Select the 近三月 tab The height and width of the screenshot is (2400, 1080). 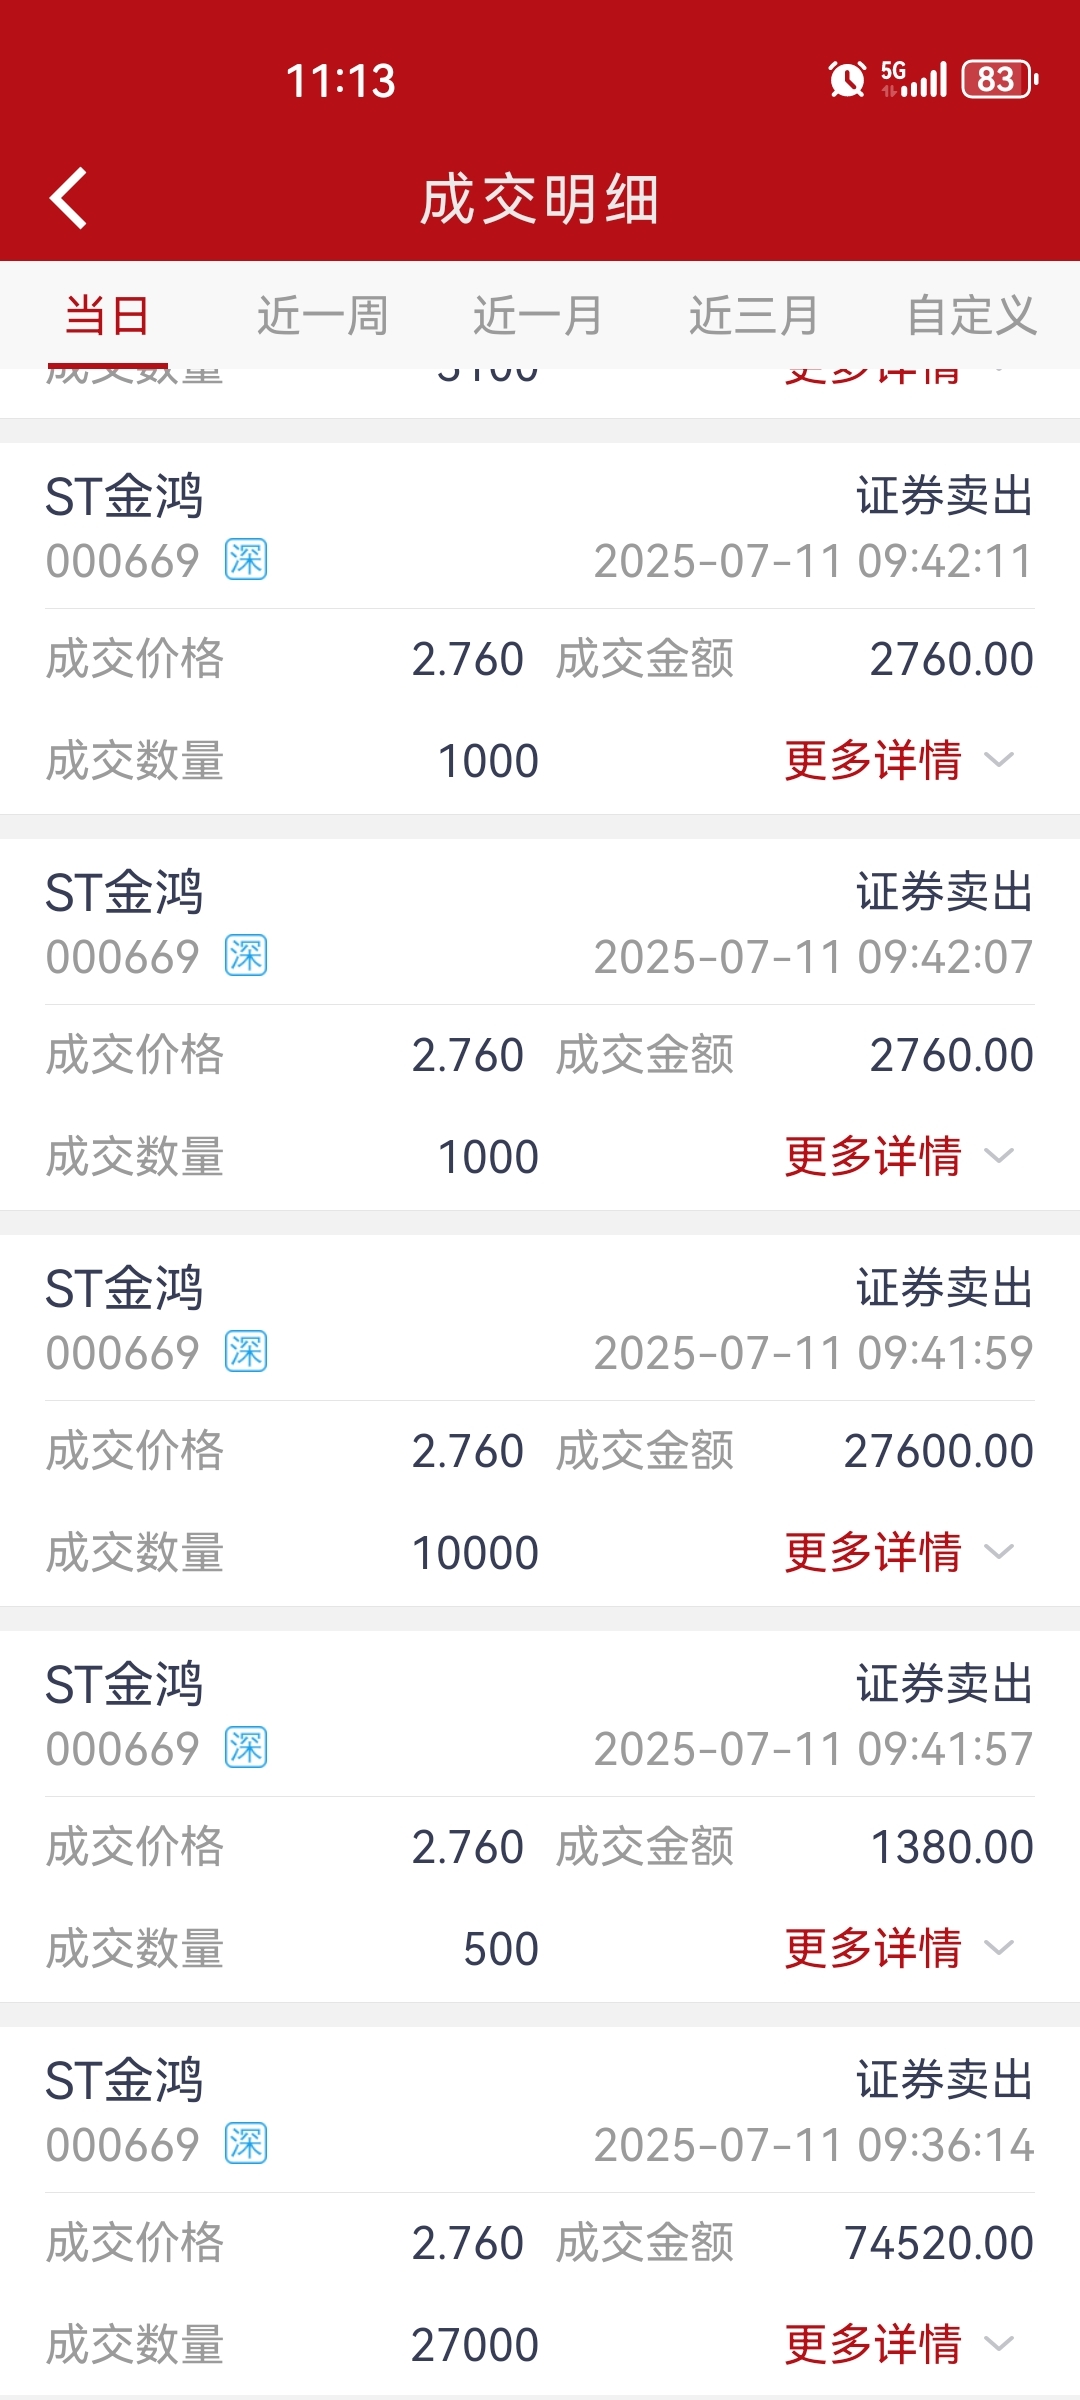tap(754, 316)
